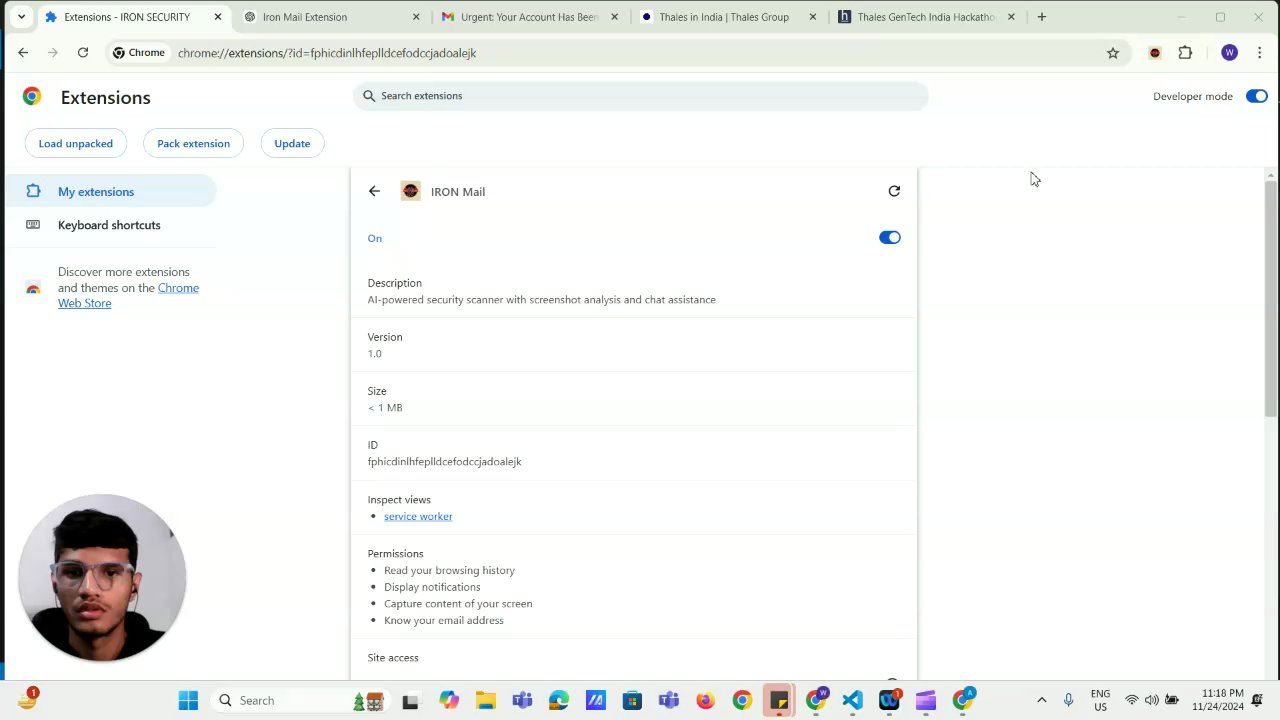Image resolution: width=1280 pixels, height=720 pixels.
Task: Close the Iron Mail Extension tab
Action: pos(416,17)
